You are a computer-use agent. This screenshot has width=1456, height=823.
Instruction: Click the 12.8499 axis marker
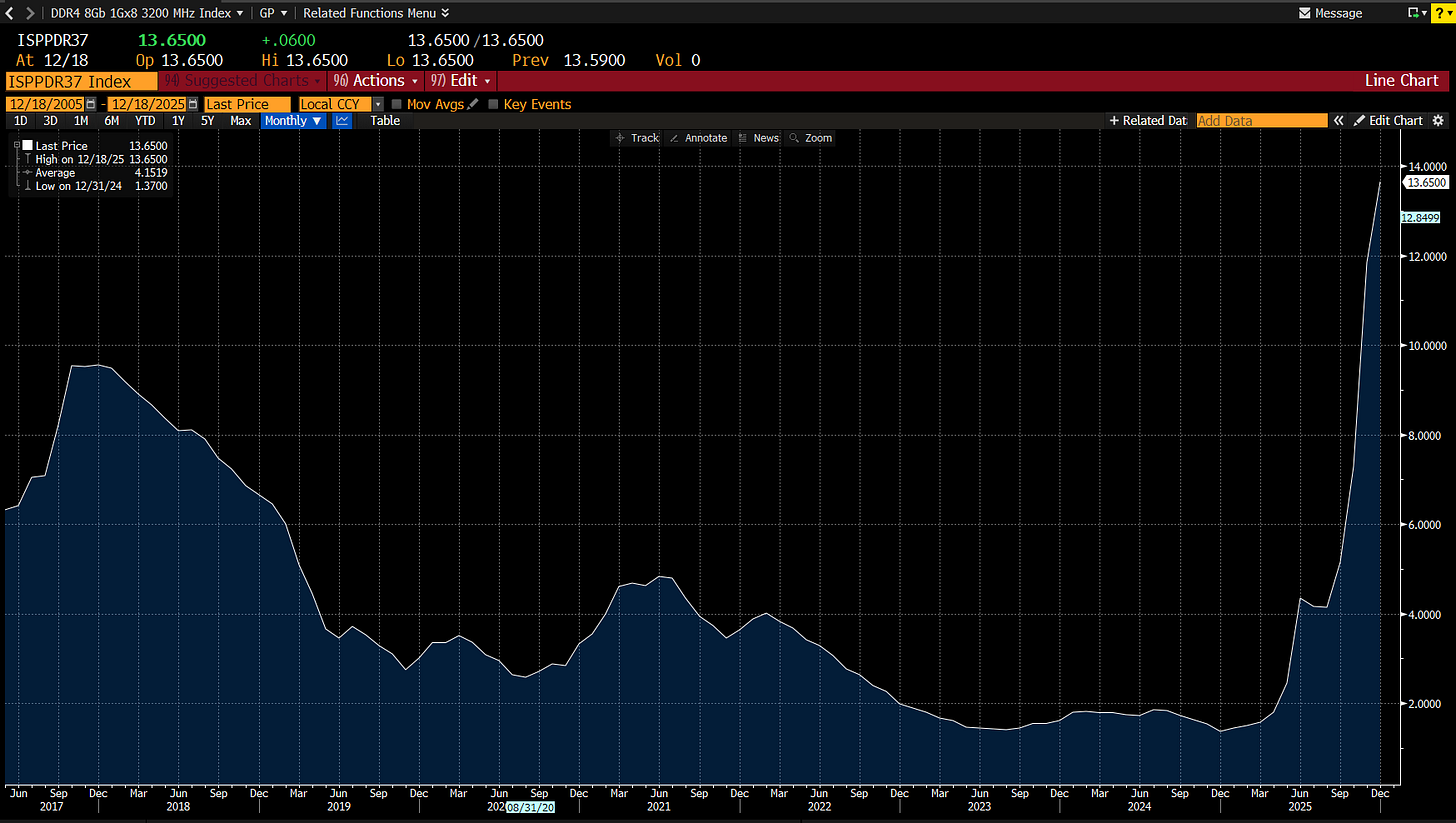pyautogui.click(x=1420, y=217)
